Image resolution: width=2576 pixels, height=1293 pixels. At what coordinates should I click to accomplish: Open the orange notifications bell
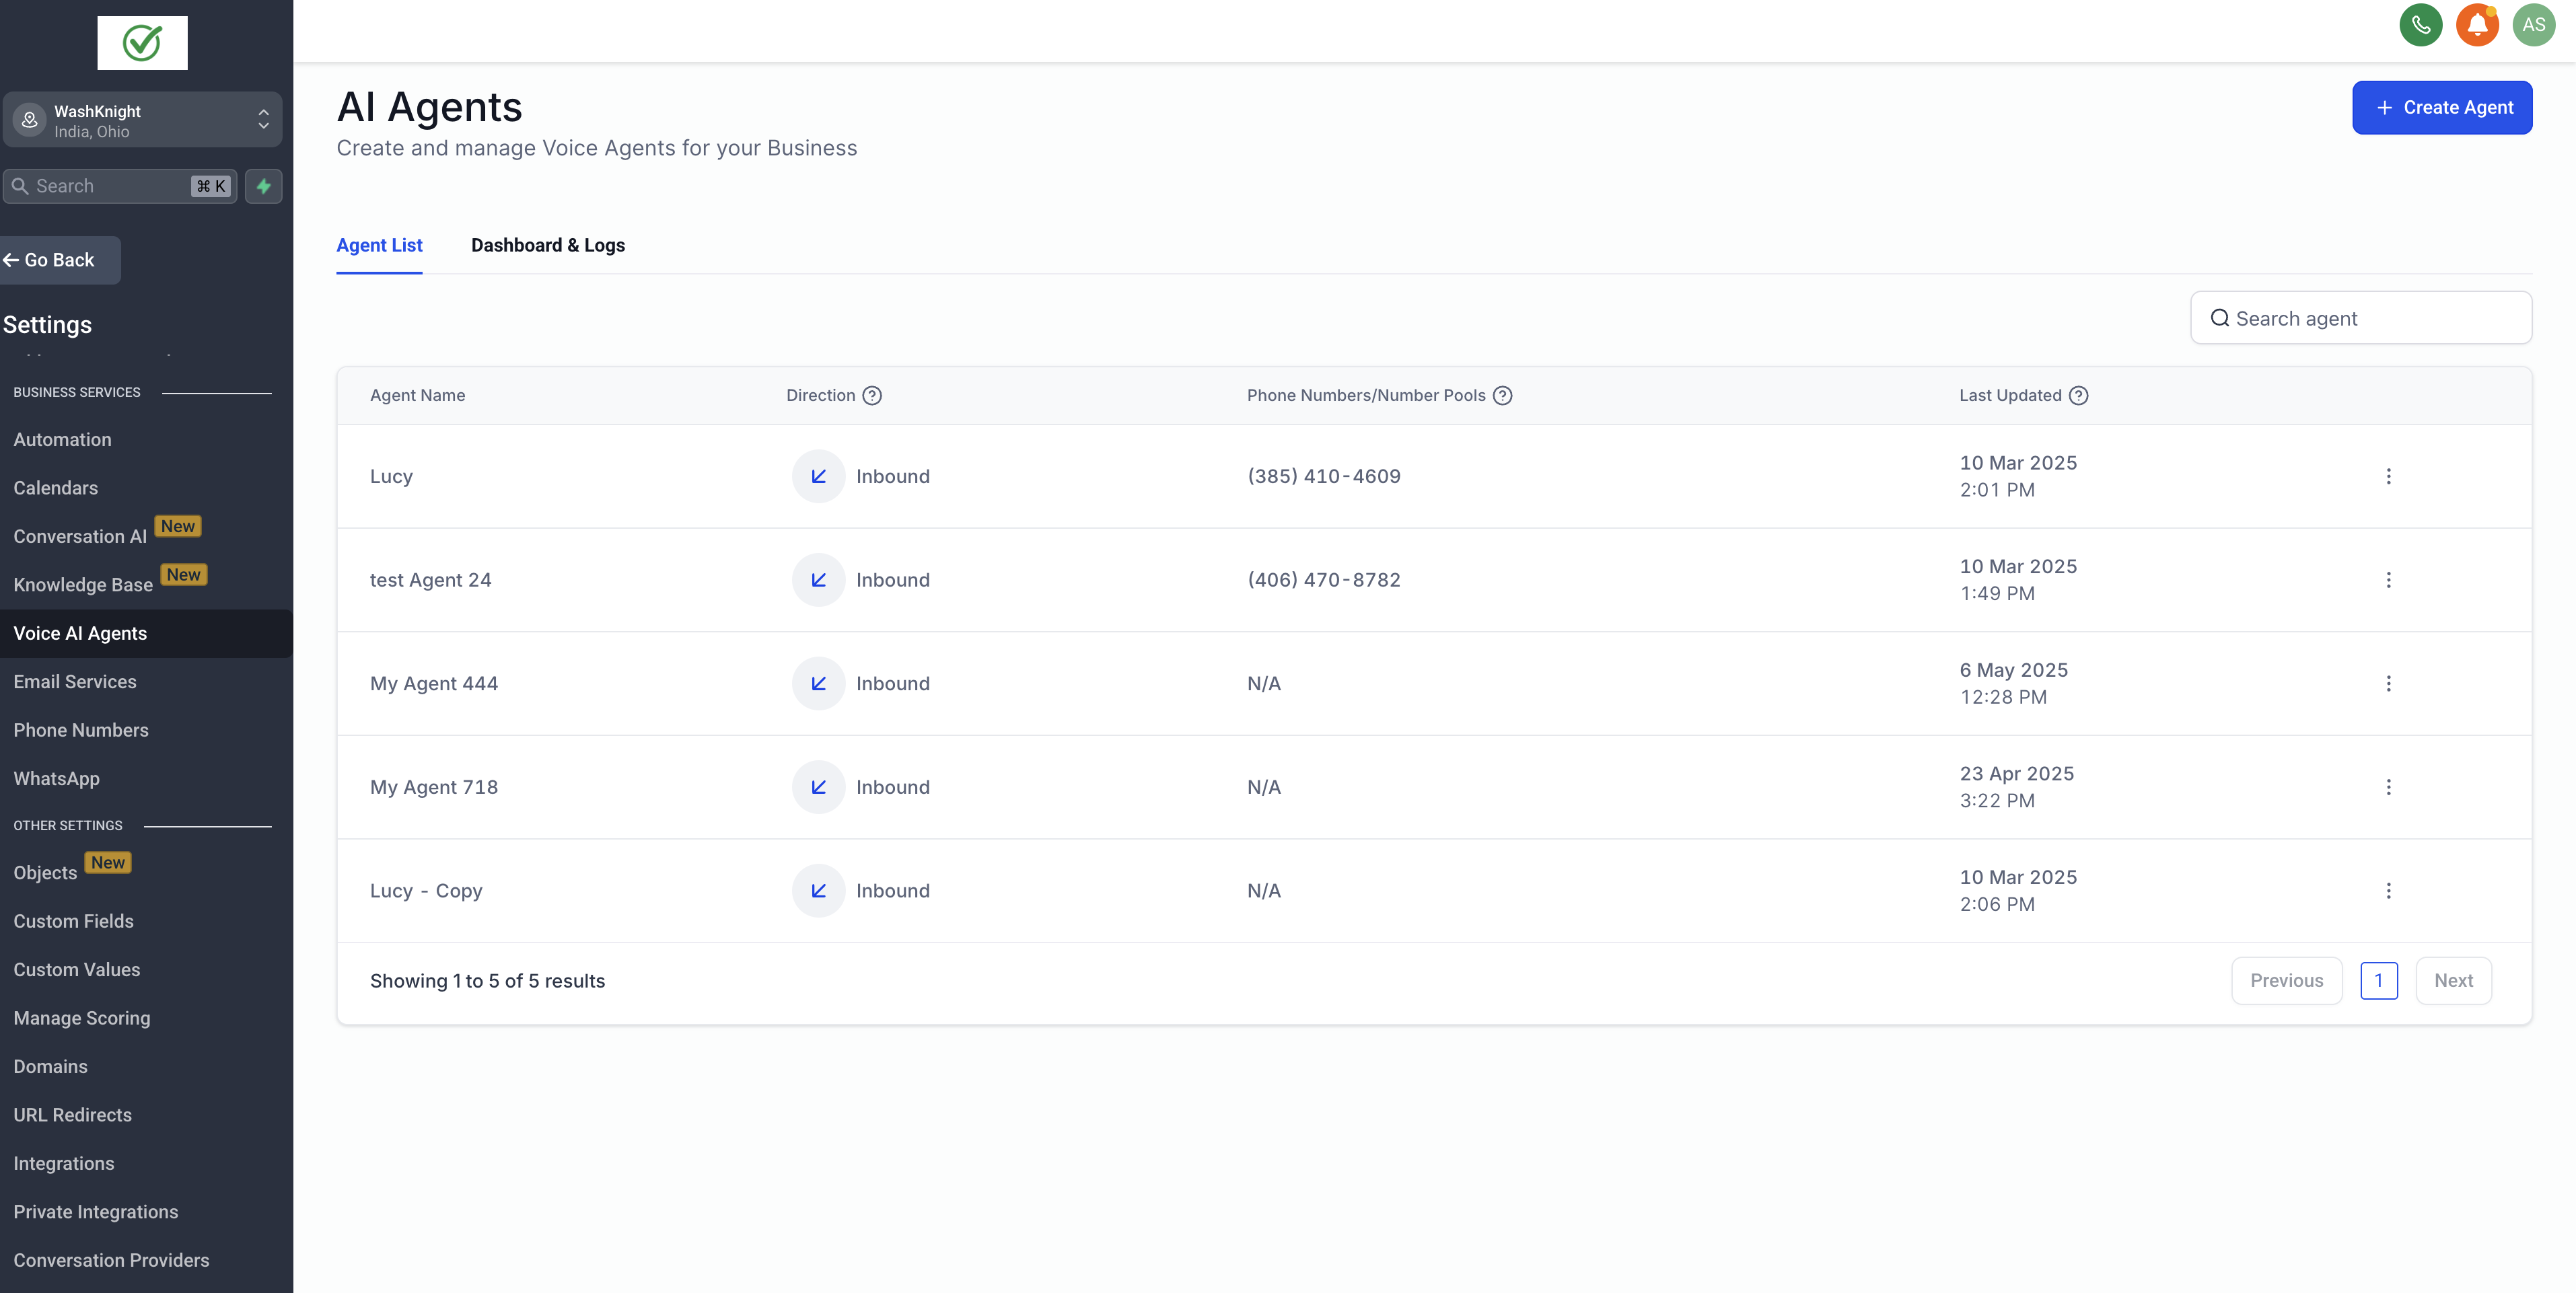(x=2477, y=25)
